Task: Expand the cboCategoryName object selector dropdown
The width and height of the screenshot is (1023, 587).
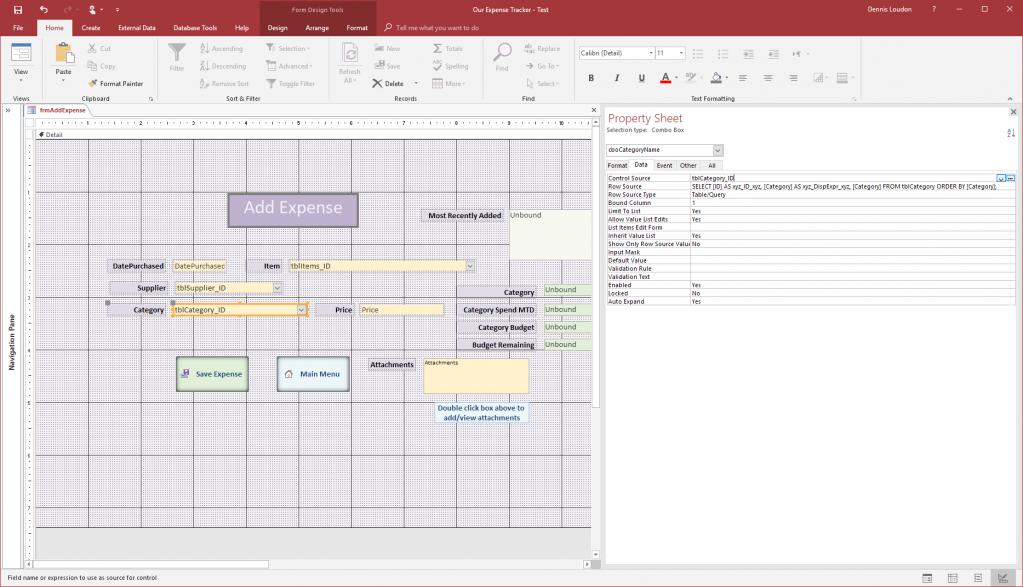Action: (717, 150)
